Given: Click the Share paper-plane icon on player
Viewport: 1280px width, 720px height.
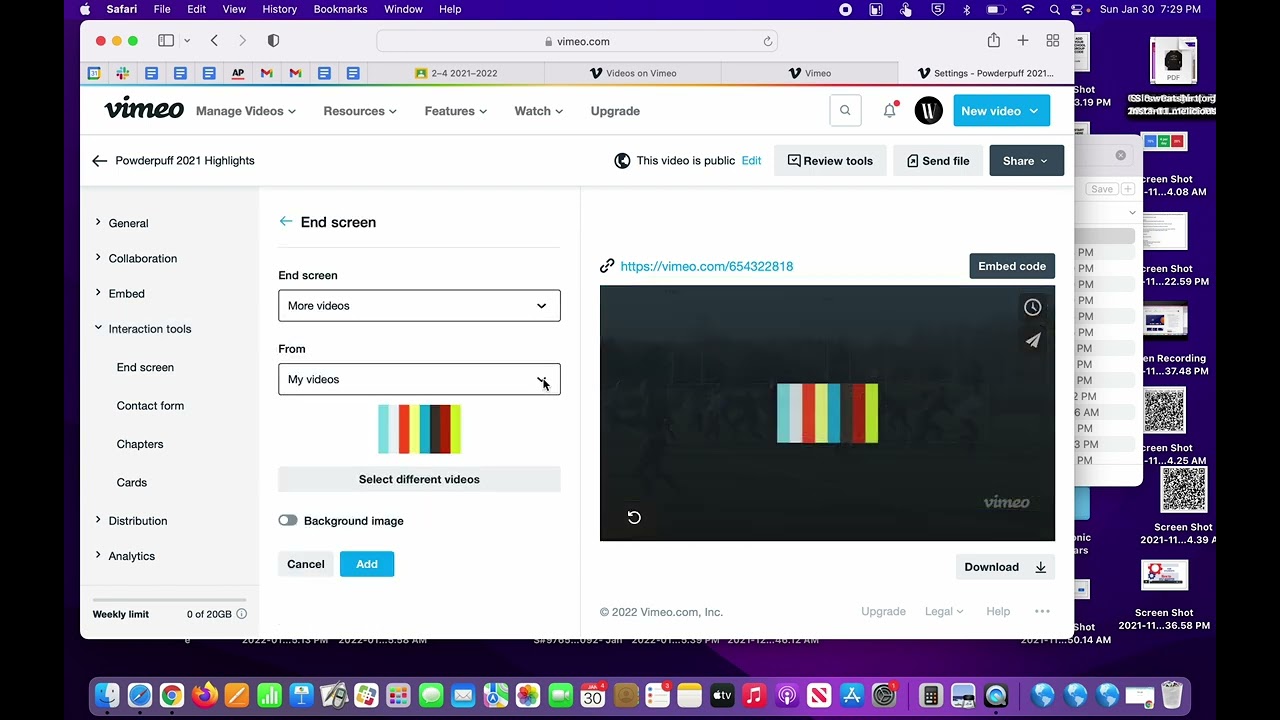Looking at the screenshot, I should point(1032,341).
